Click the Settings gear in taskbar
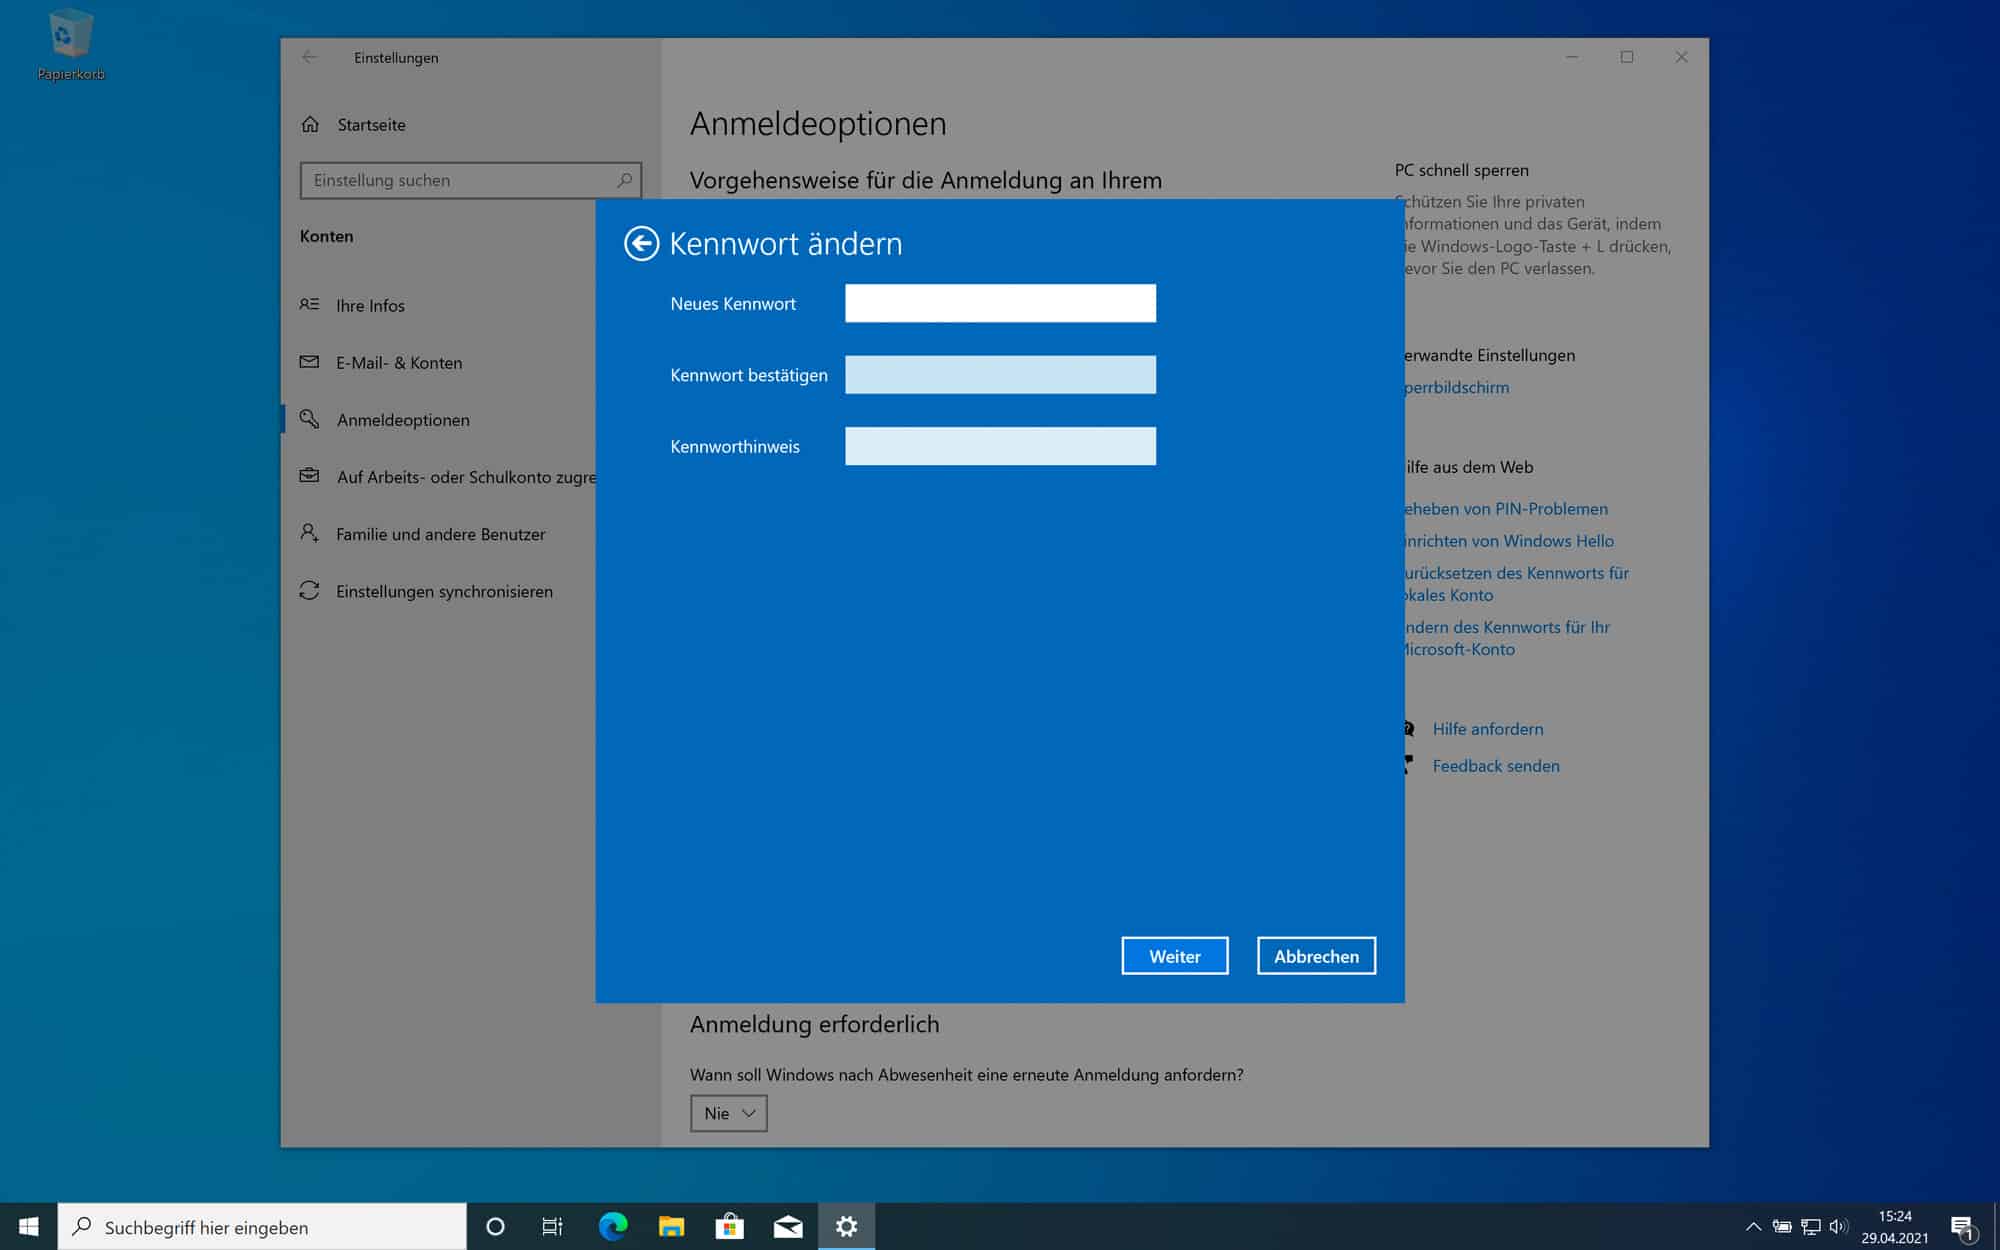 tap(847, 1226)
